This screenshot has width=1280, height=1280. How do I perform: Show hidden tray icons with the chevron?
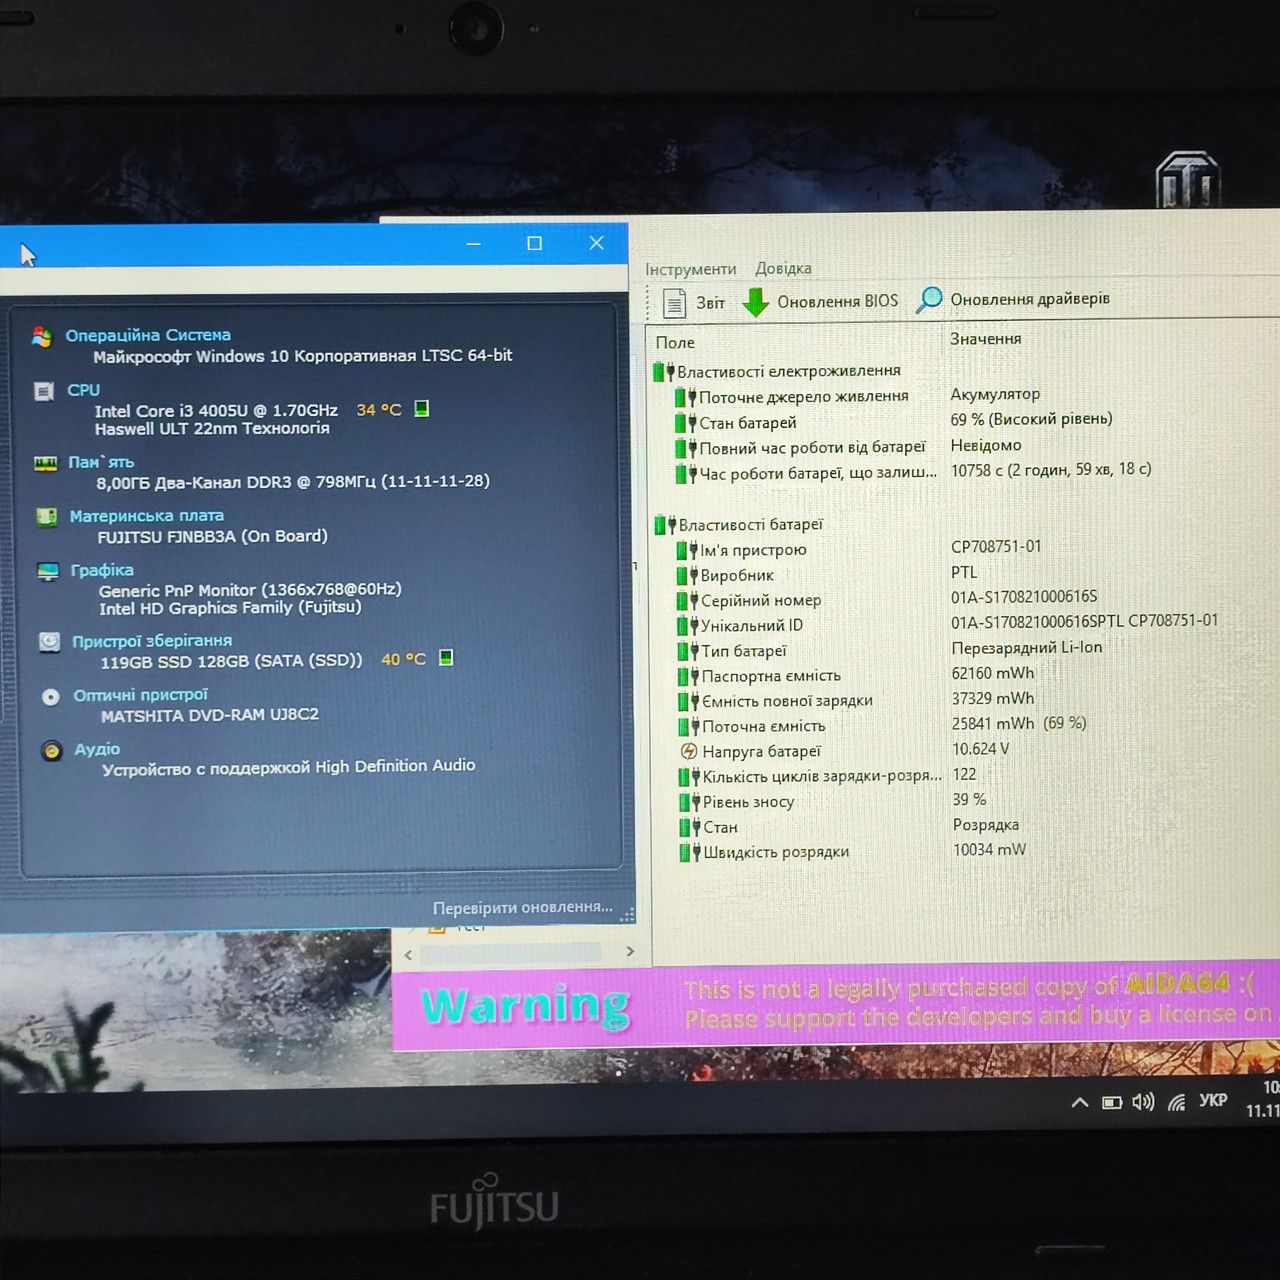coord(1080,1103)
